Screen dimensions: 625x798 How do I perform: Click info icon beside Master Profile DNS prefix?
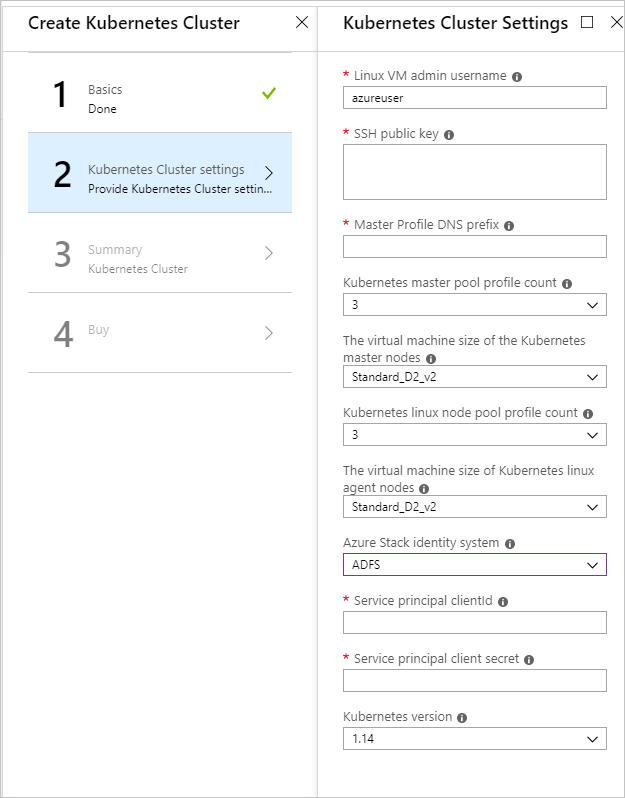pos(509,226)
